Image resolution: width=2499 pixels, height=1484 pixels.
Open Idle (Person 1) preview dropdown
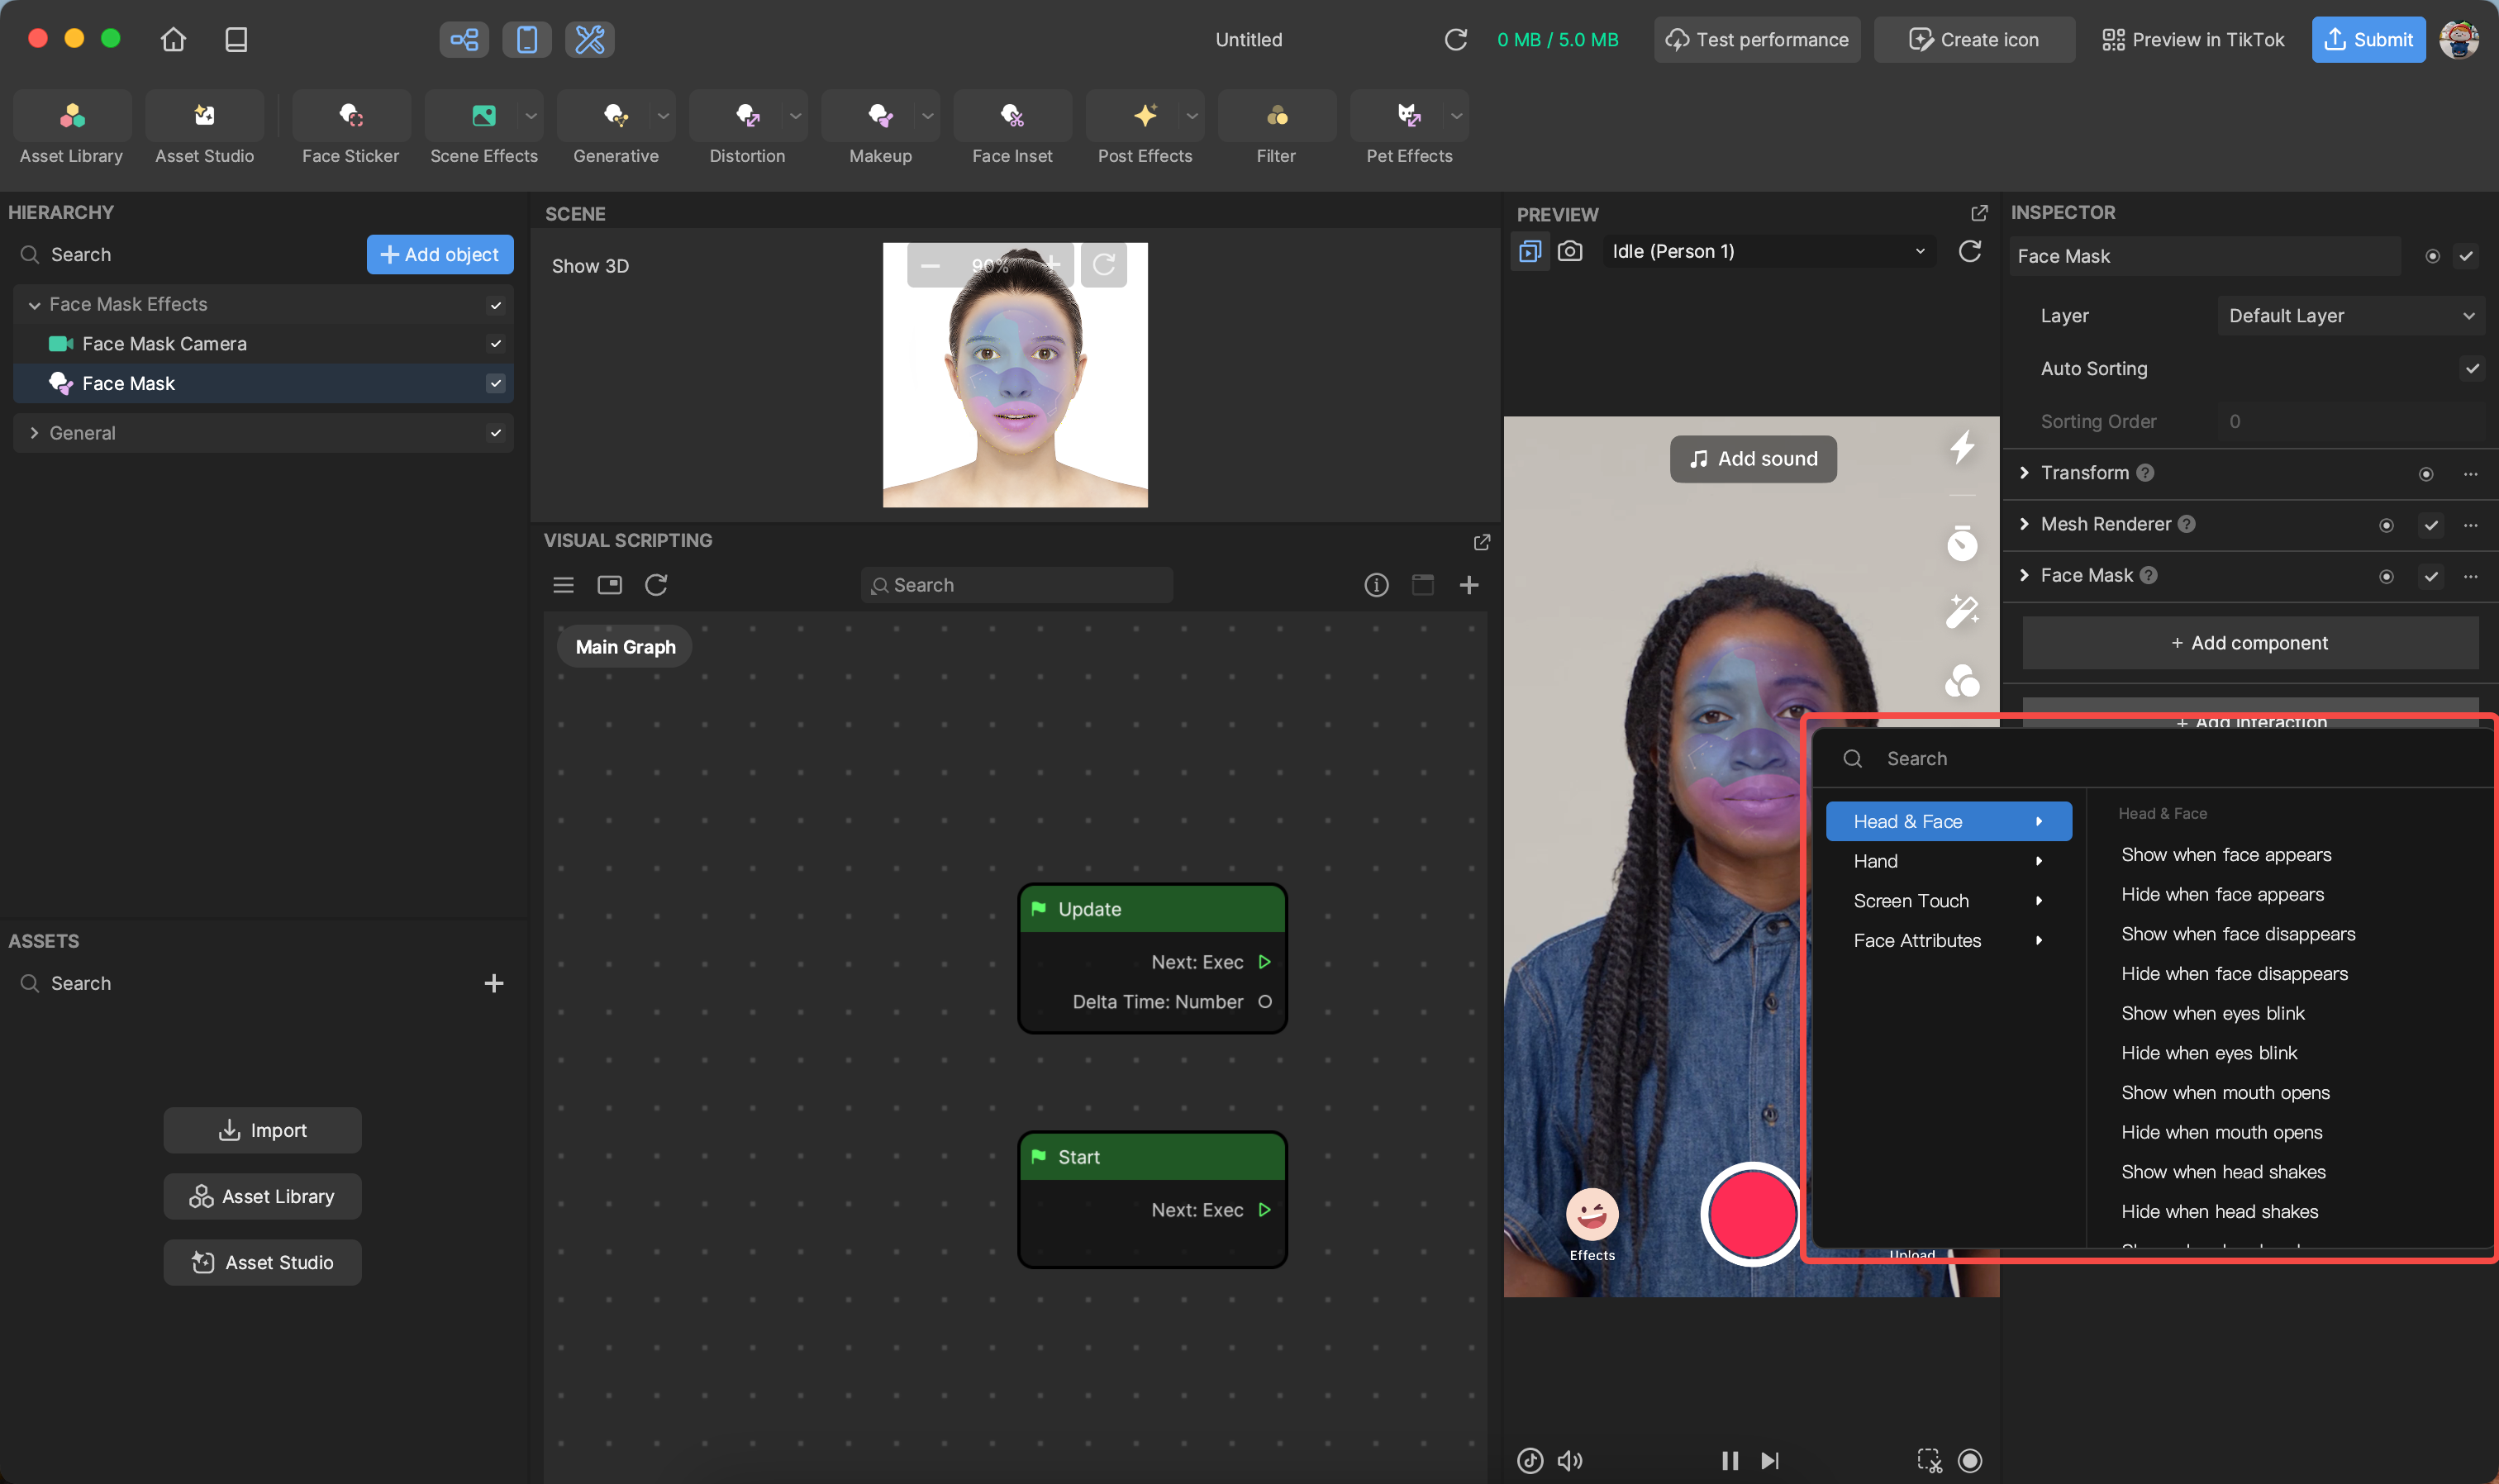[x=1769, y=252]
